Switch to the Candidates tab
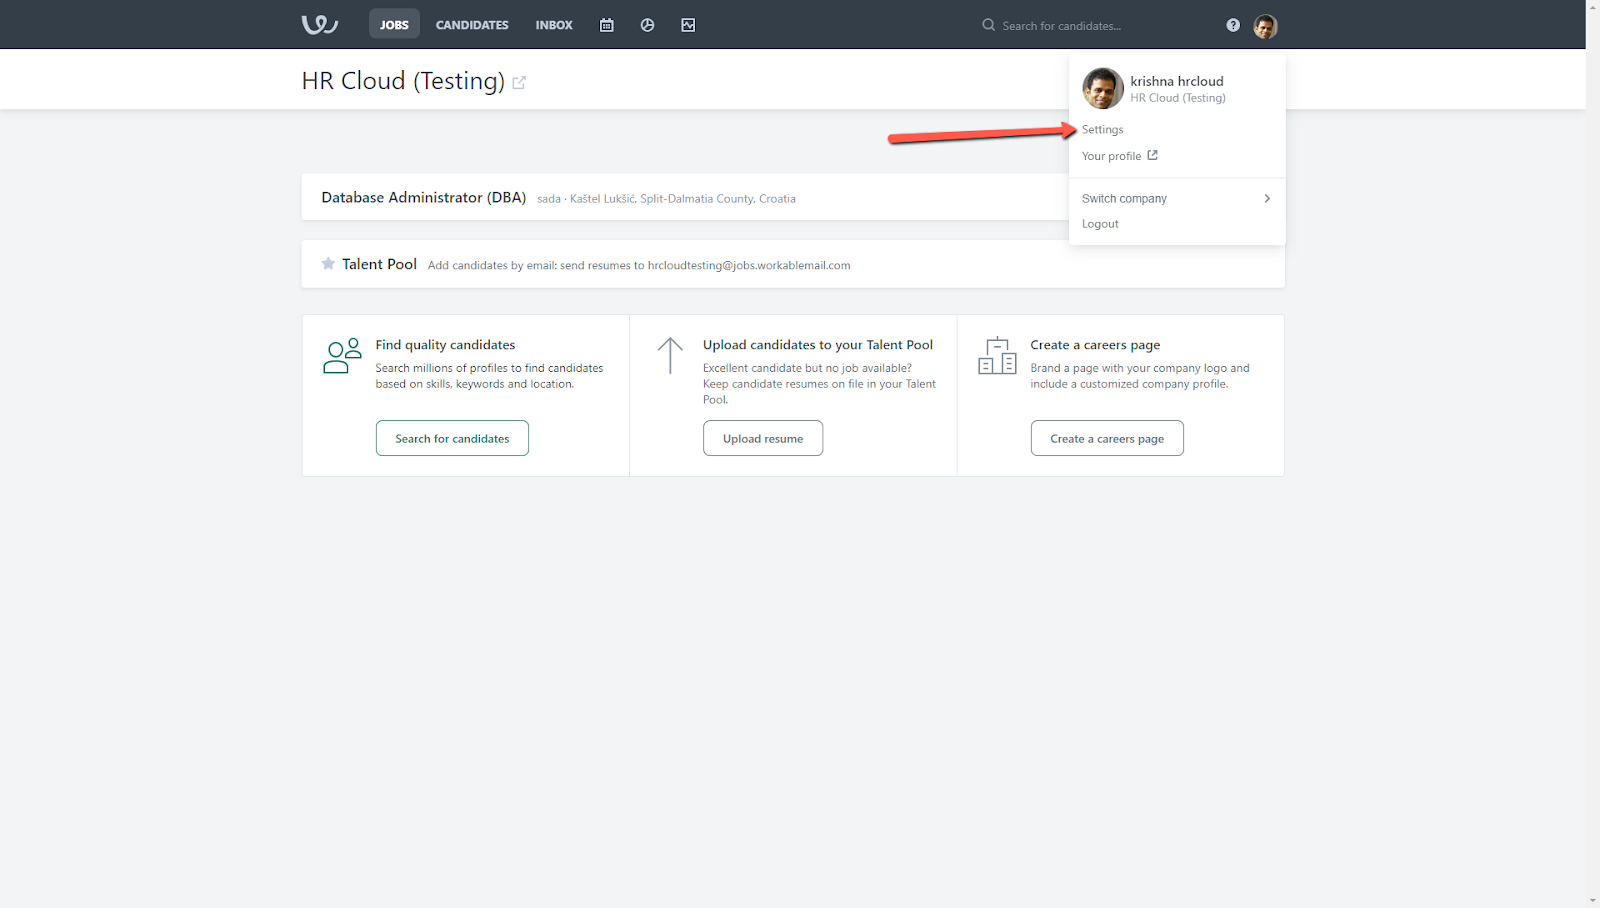 472,25
